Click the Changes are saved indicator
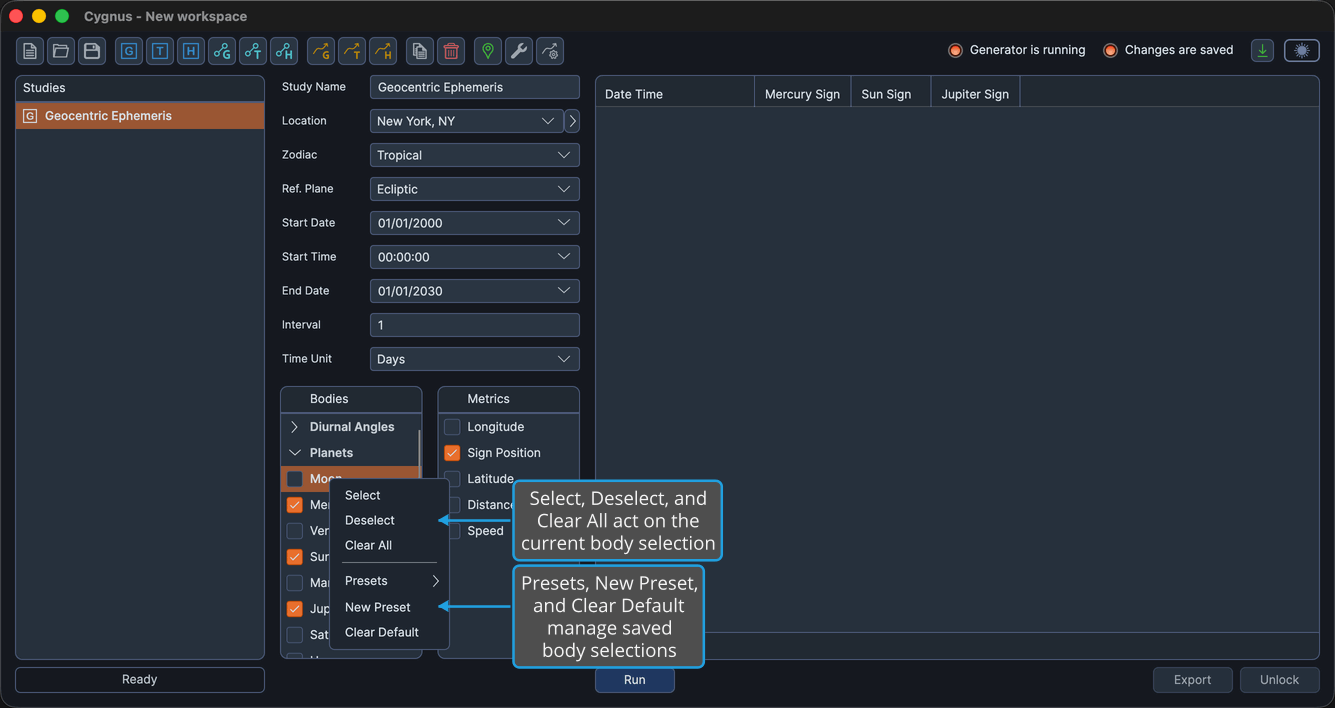This screenshot has height=708, width=1335. [x=1168, y=50]
